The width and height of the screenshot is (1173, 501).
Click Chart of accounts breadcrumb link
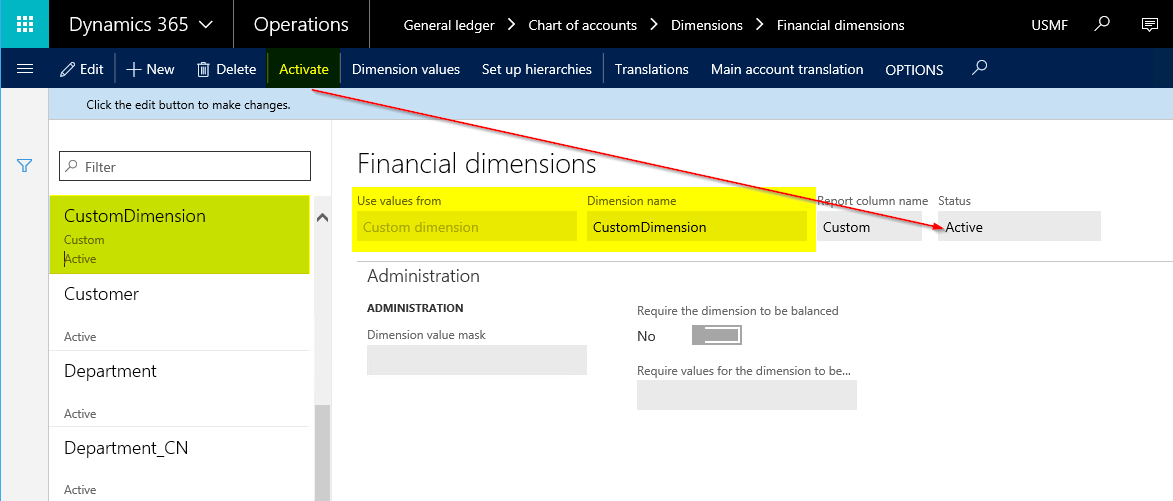583,25
